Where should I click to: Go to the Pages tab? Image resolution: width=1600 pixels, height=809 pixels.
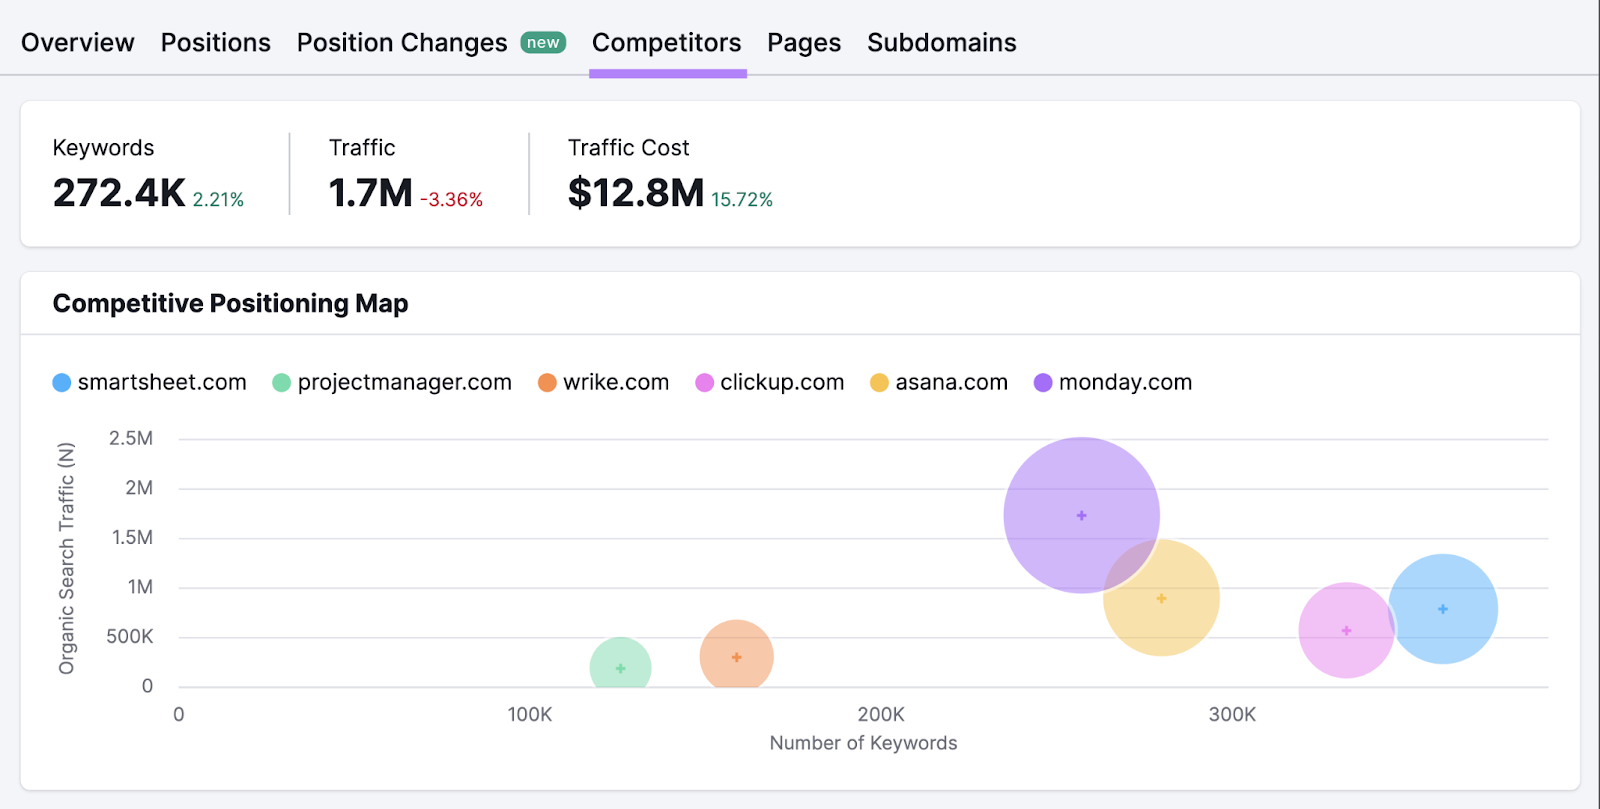click(803, 43)
